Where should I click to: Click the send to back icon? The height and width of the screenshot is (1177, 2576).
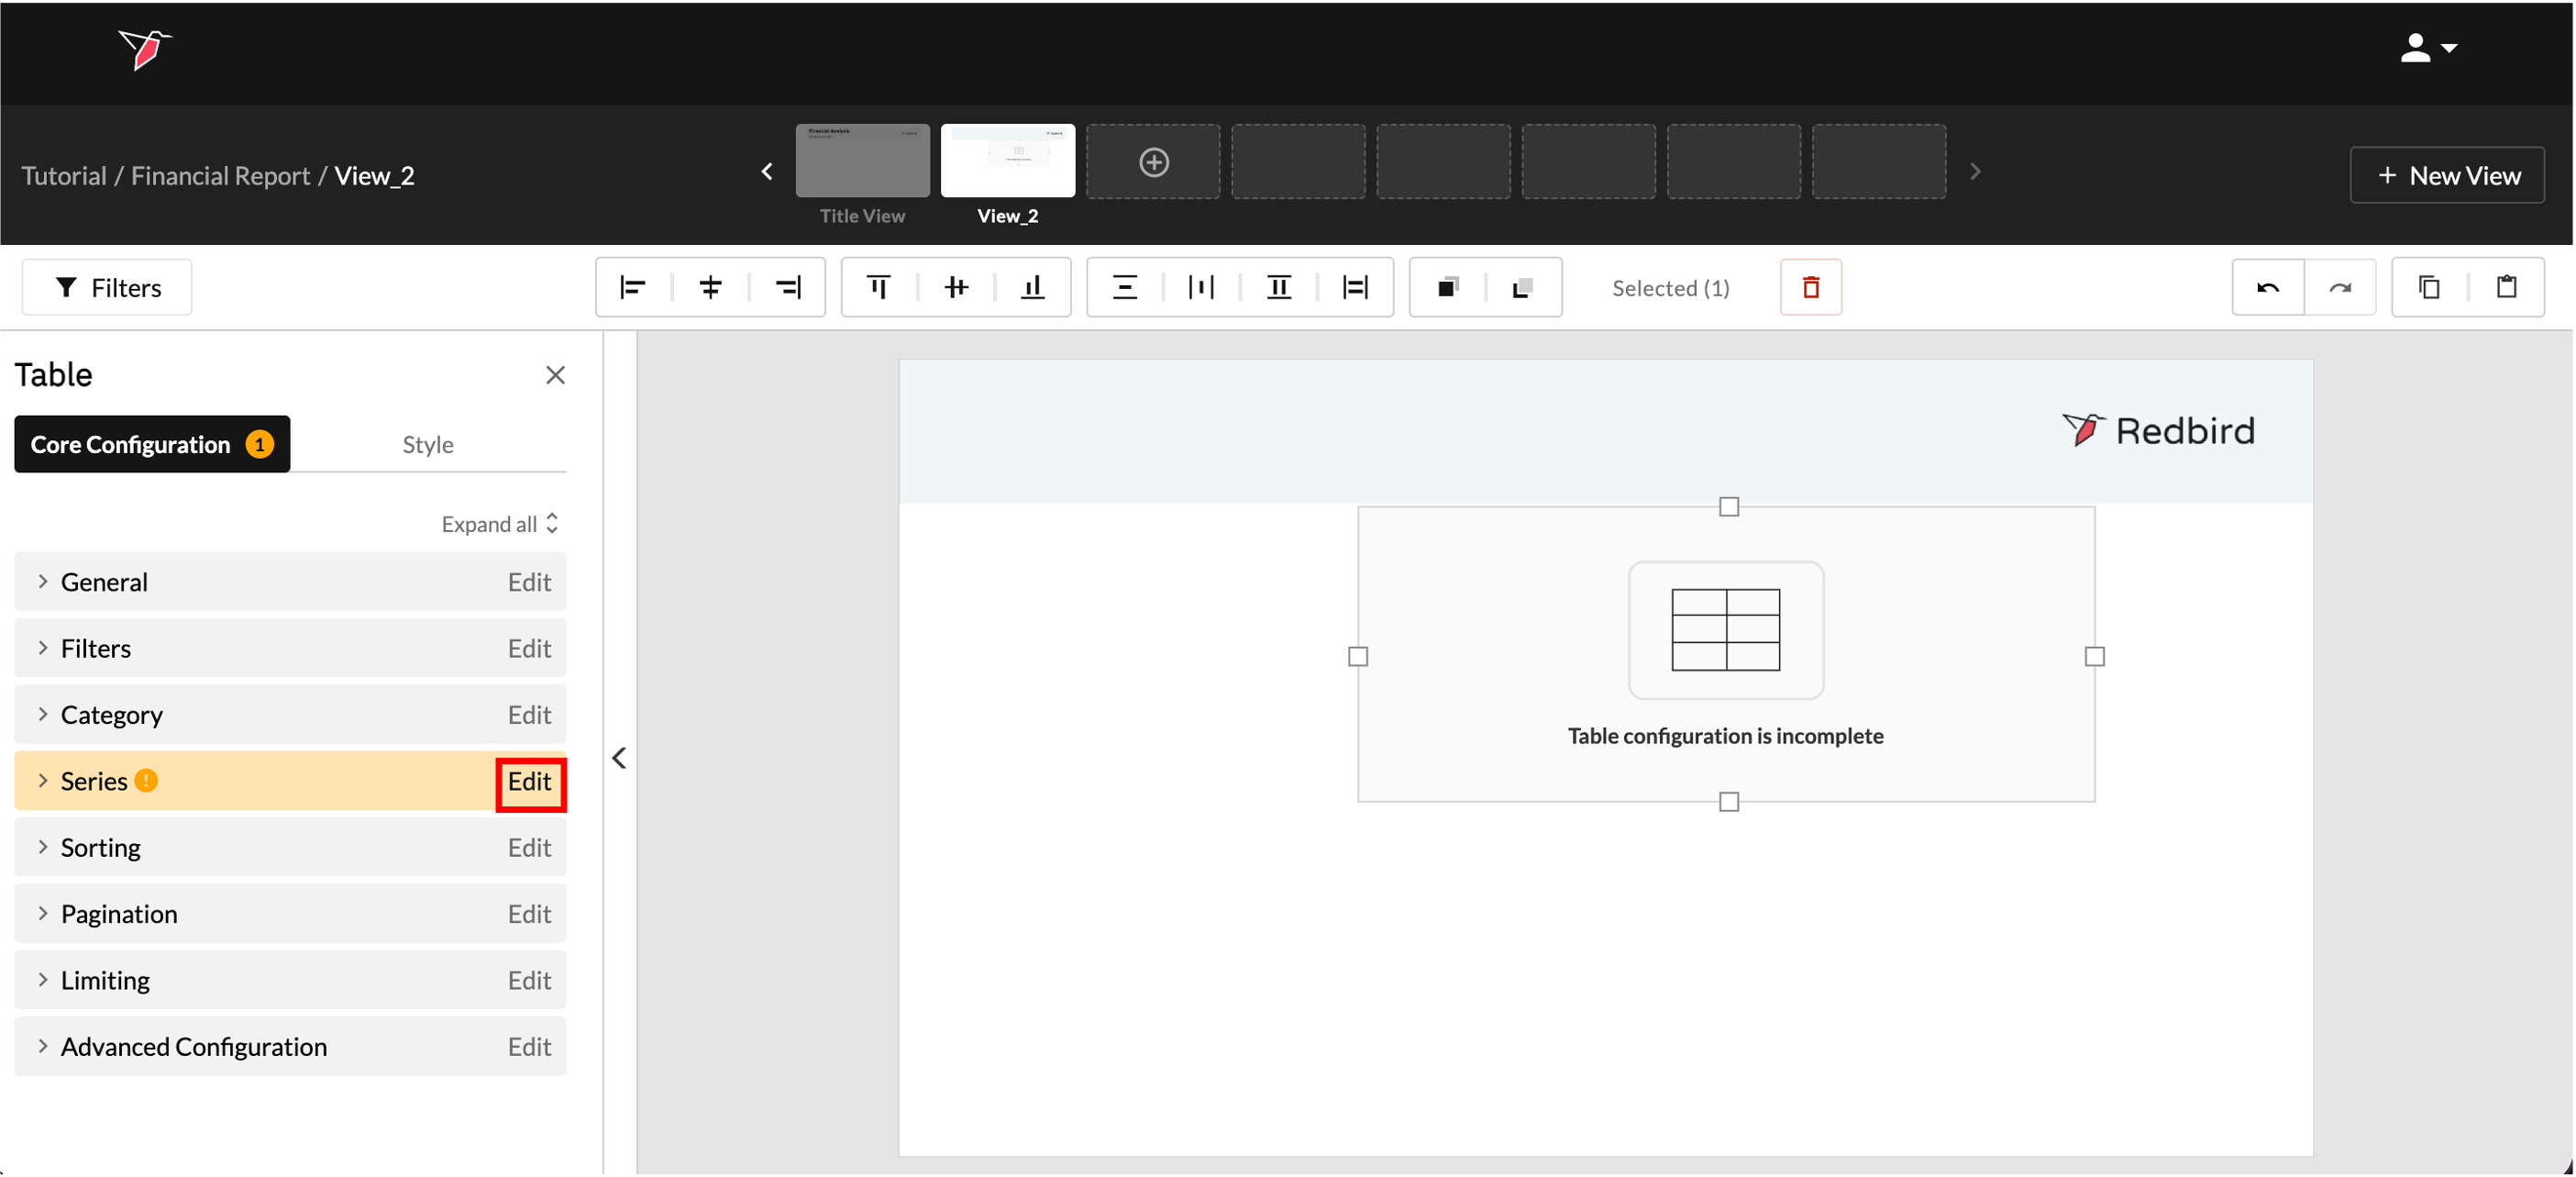1523,288
